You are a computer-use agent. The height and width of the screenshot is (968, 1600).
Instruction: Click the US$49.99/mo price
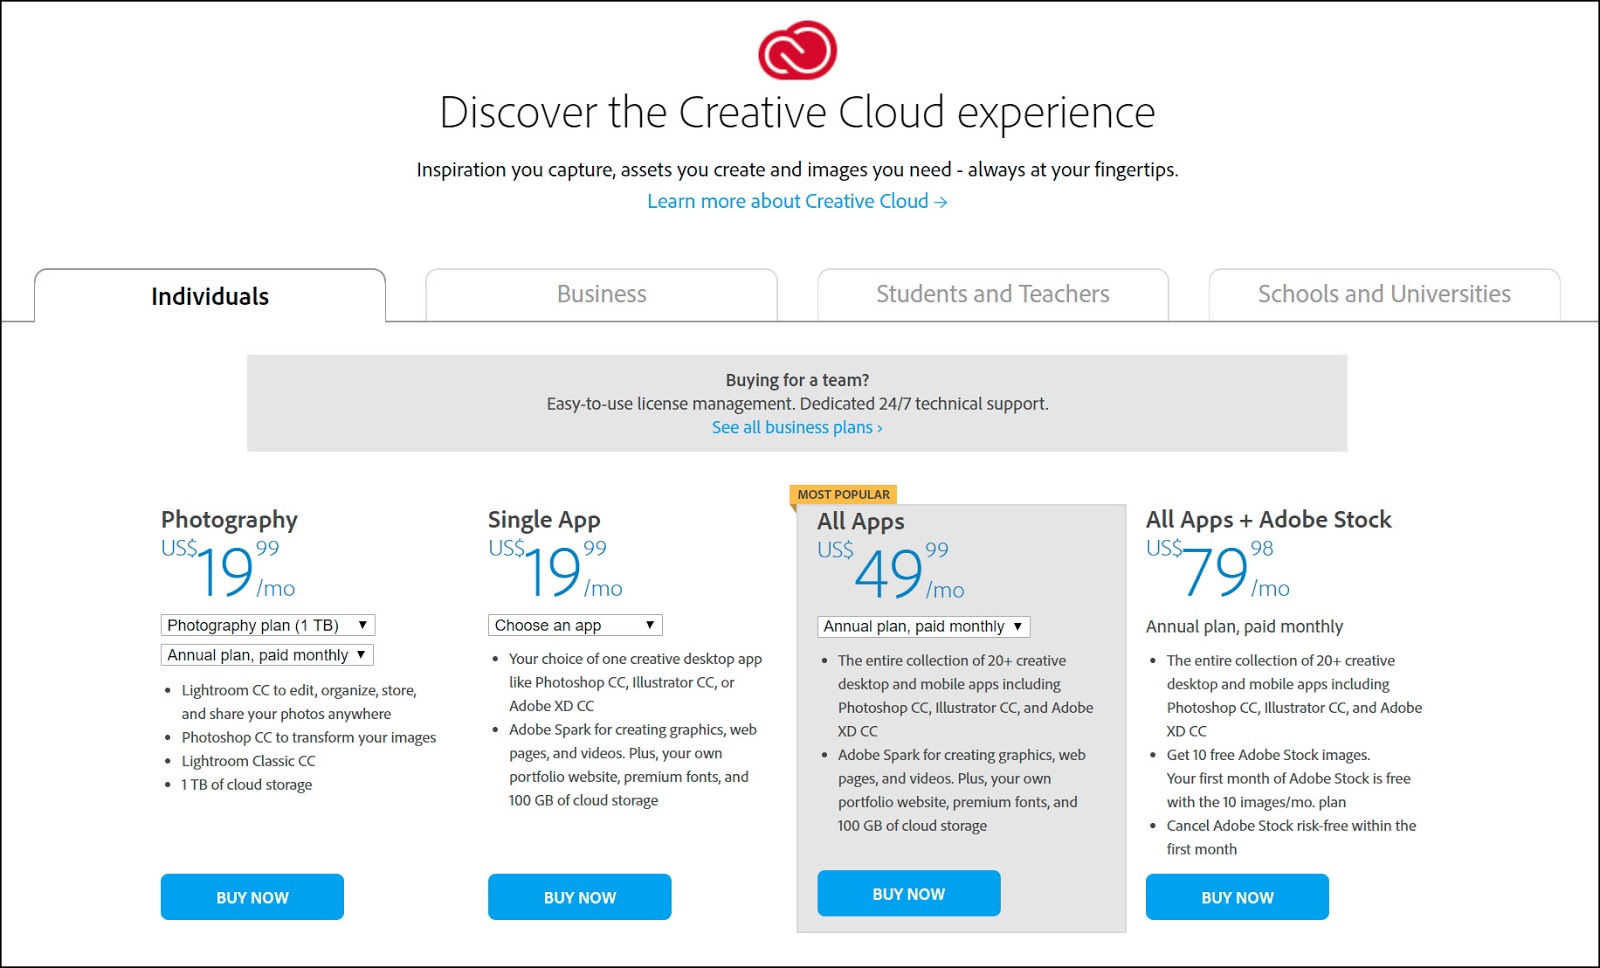(891, 571)
